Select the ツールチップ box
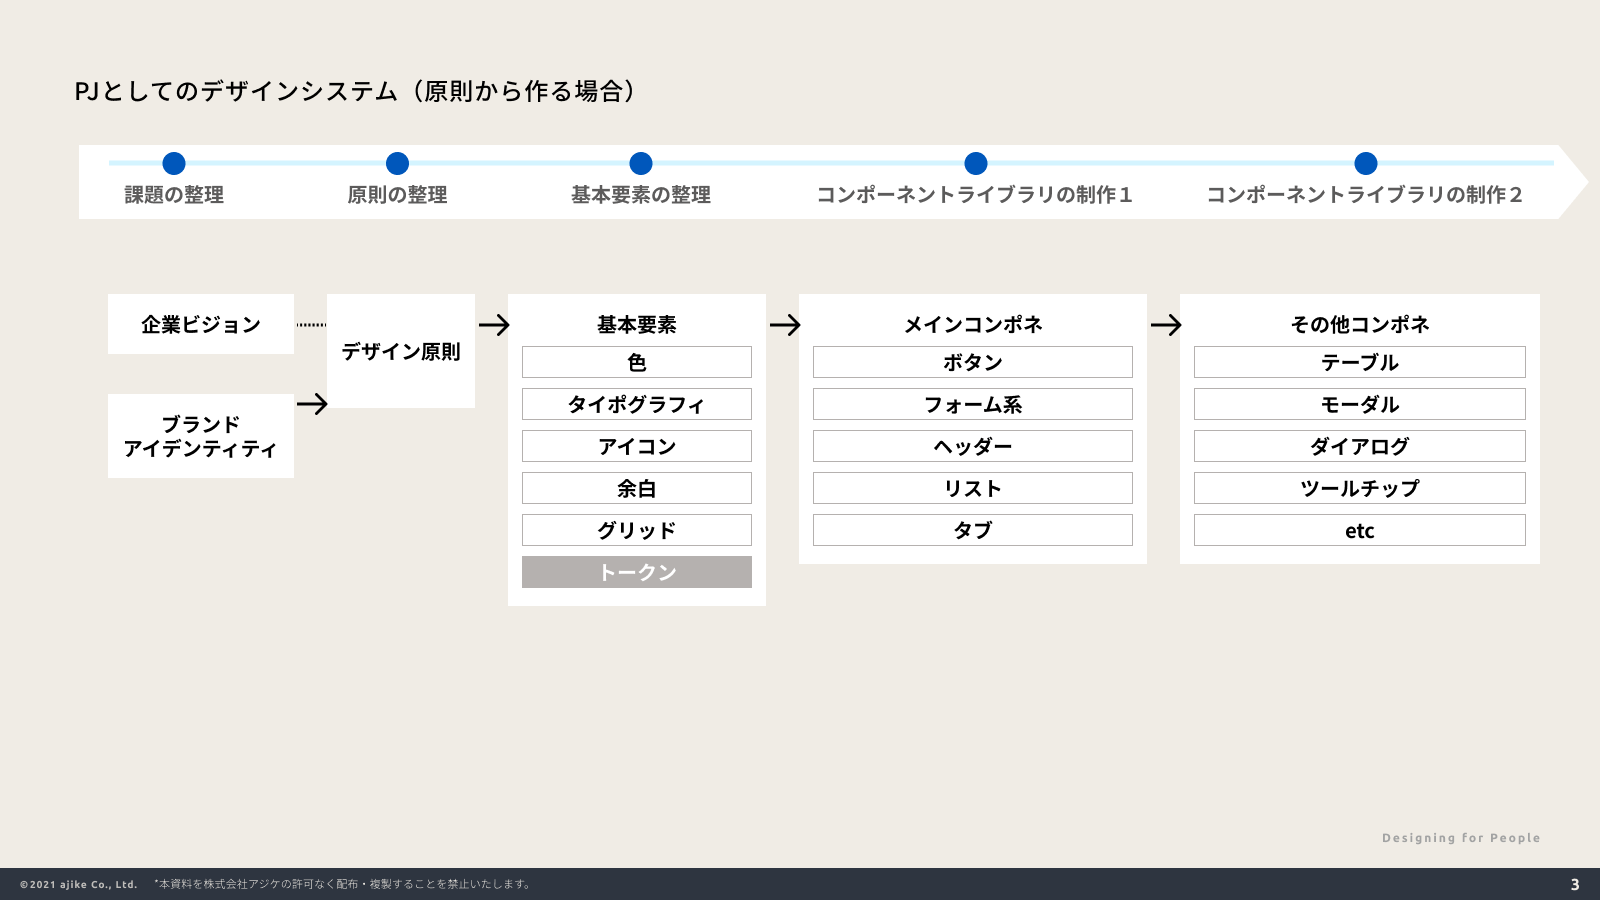The height and width of the screenshot is (900, 1600). click(1360, 488)
